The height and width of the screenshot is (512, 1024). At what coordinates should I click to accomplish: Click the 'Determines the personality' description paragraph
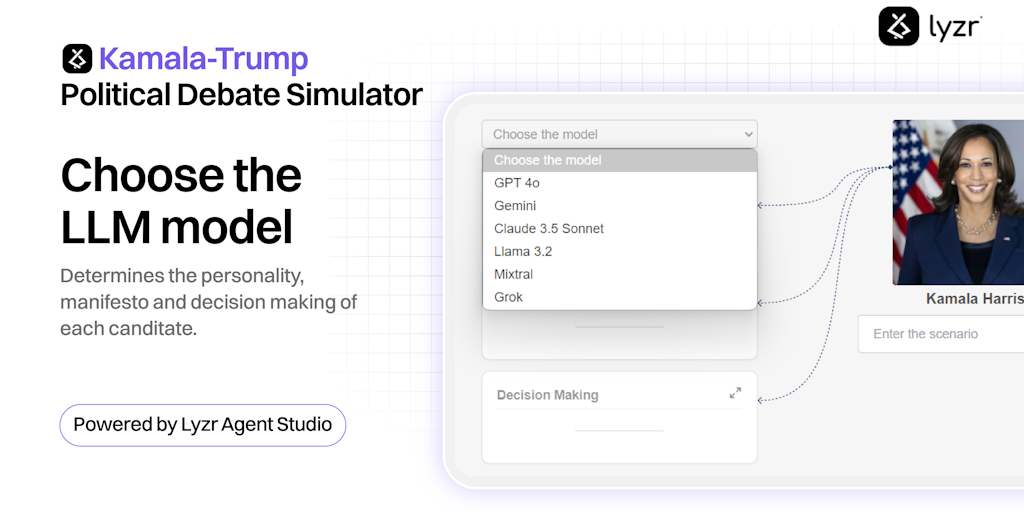tap(208, 302)
